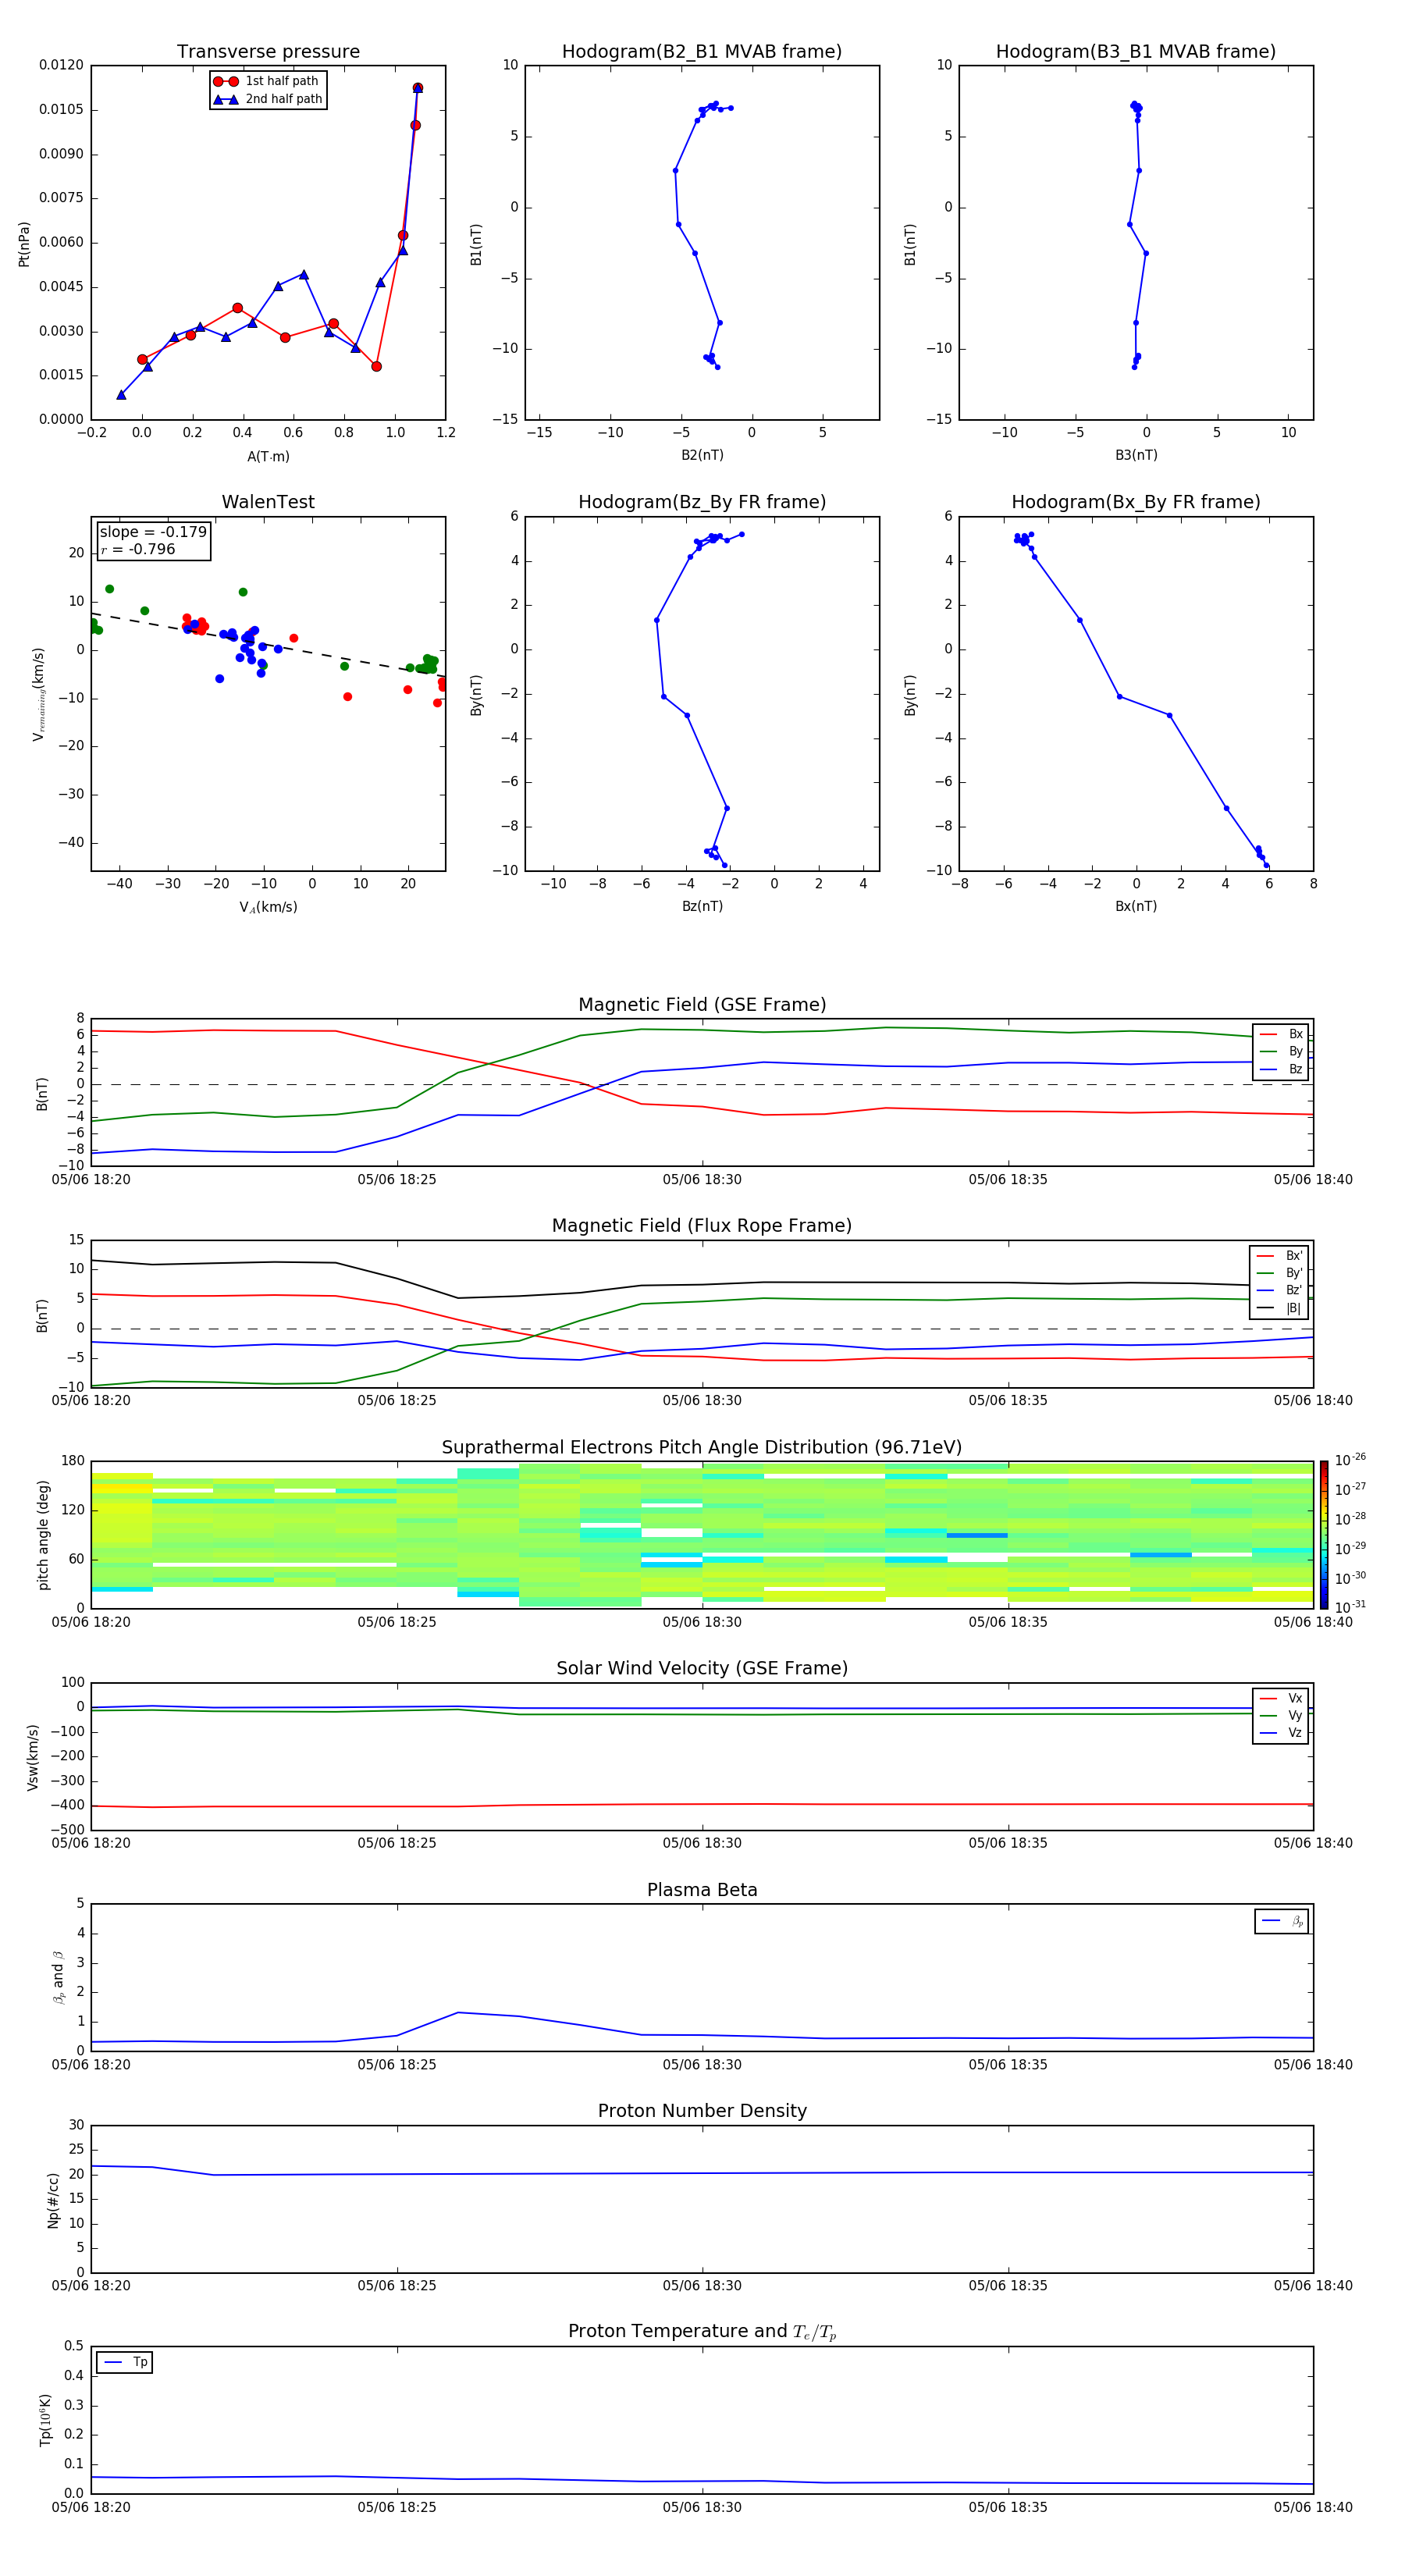The width and height of the screenshot is (1405, 2576).
Task: Click the Tp legend in temperature panel
Action: click(125, 2363)
